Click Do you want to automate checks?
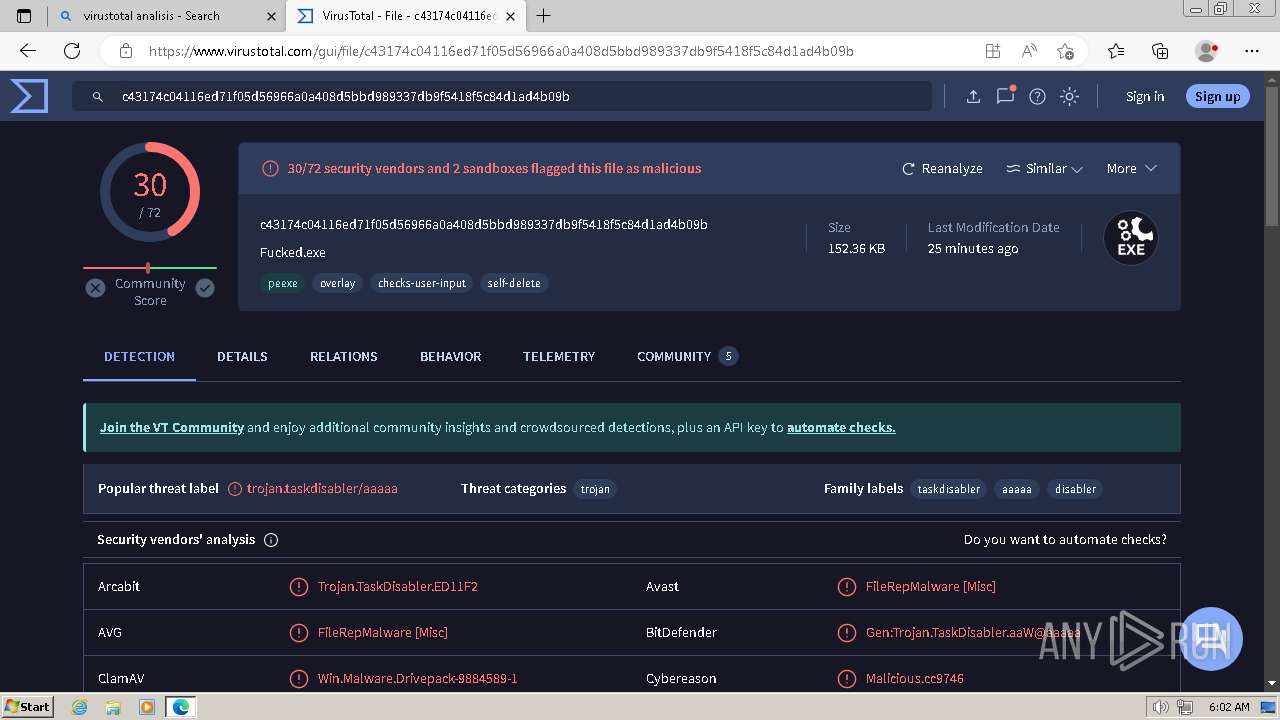The width and height of the screenshot is (1280, 720). pyautogui.click(x=1065, y=540)
